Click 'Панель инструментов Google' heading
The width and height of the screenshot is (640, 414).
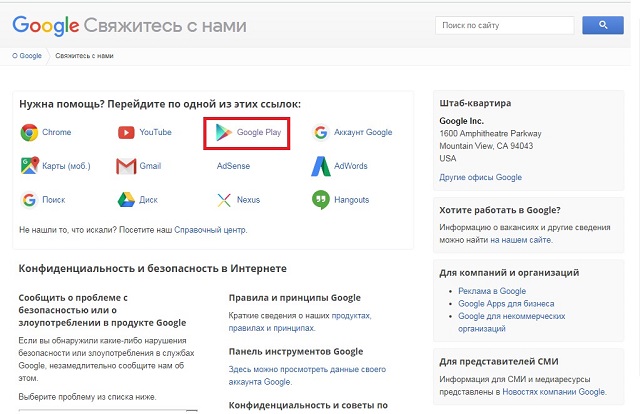pyautogui.click(x=296, y=352)
